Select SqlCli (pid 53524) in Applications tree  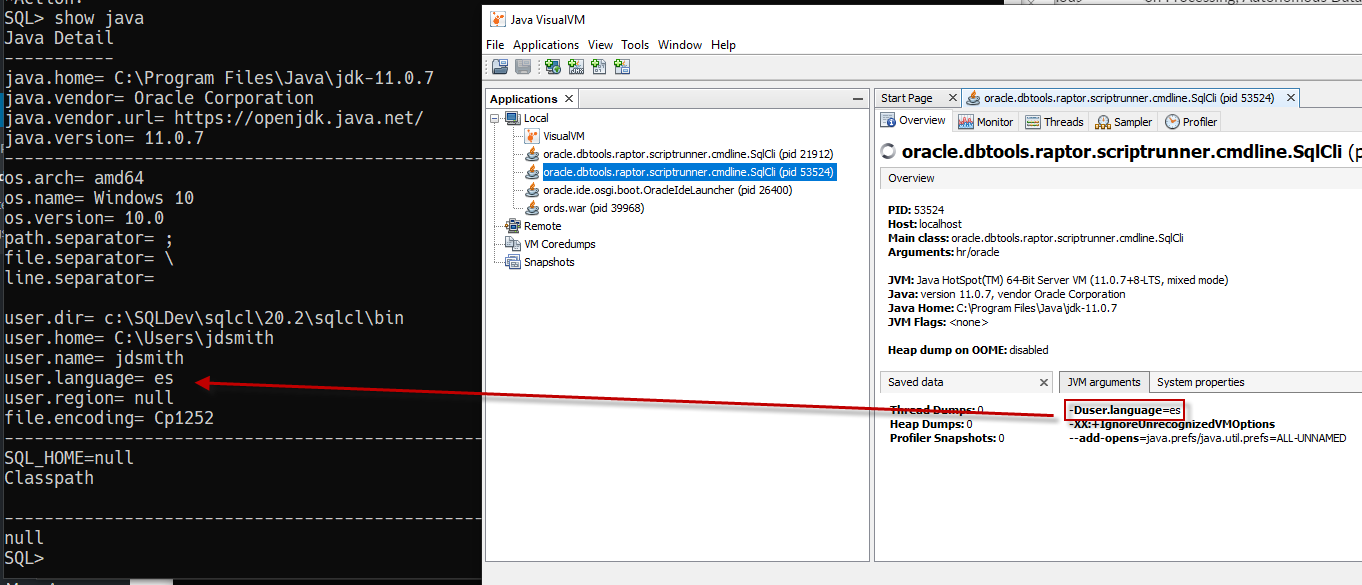(688, 172)
